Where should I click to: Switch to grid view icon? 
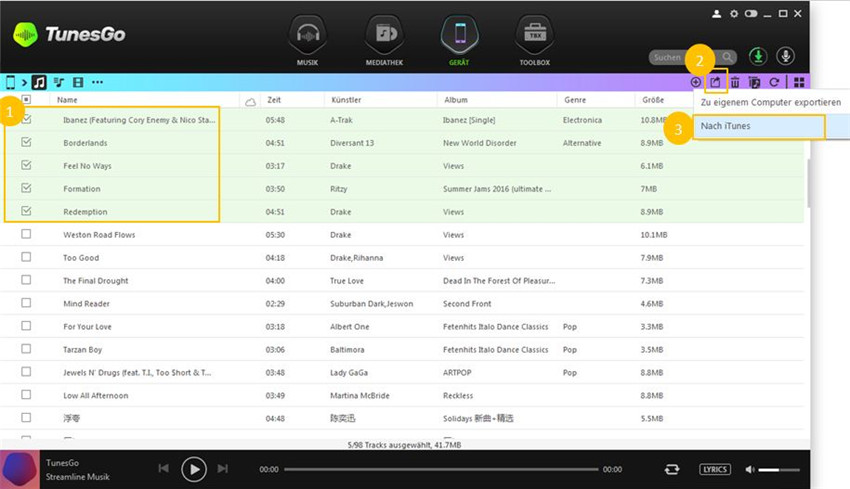[799, 82]
